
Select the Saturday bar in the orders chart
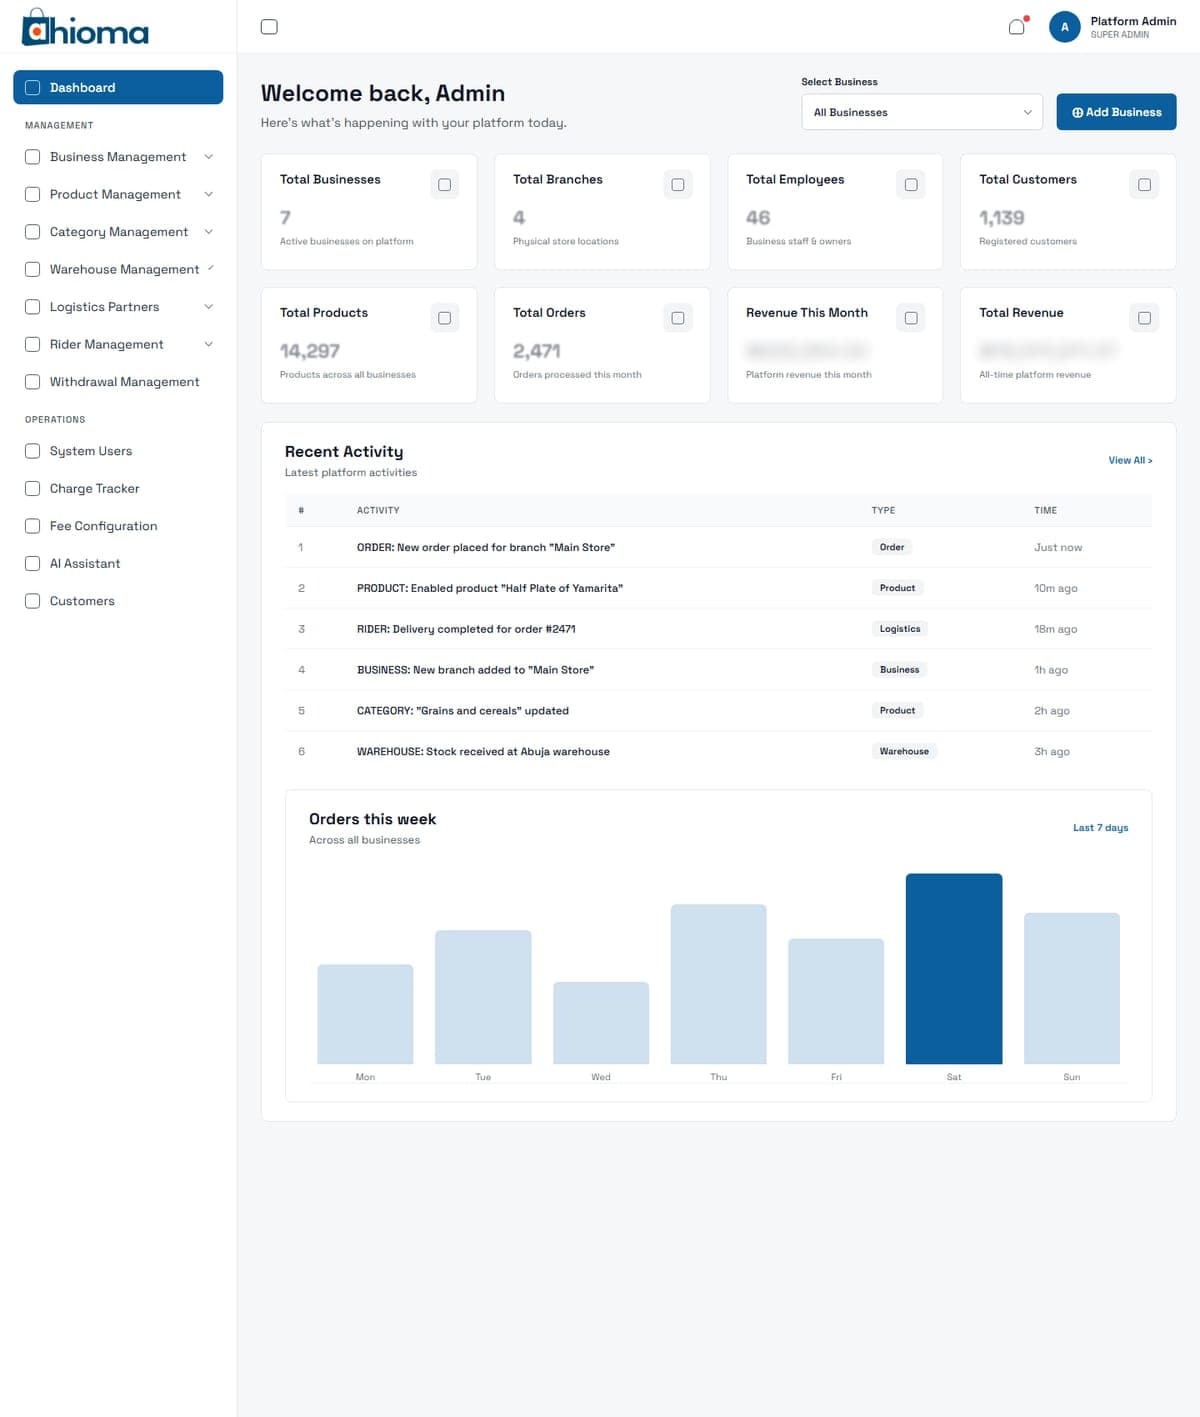tap(954, 969)
